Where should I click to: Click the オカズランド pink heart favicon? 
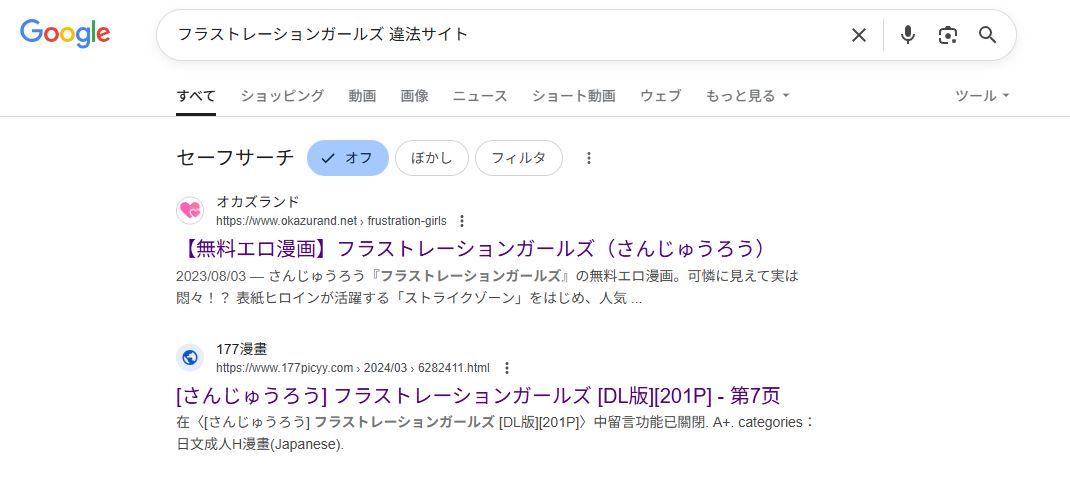pyautogui.click(x=190, y=210)
